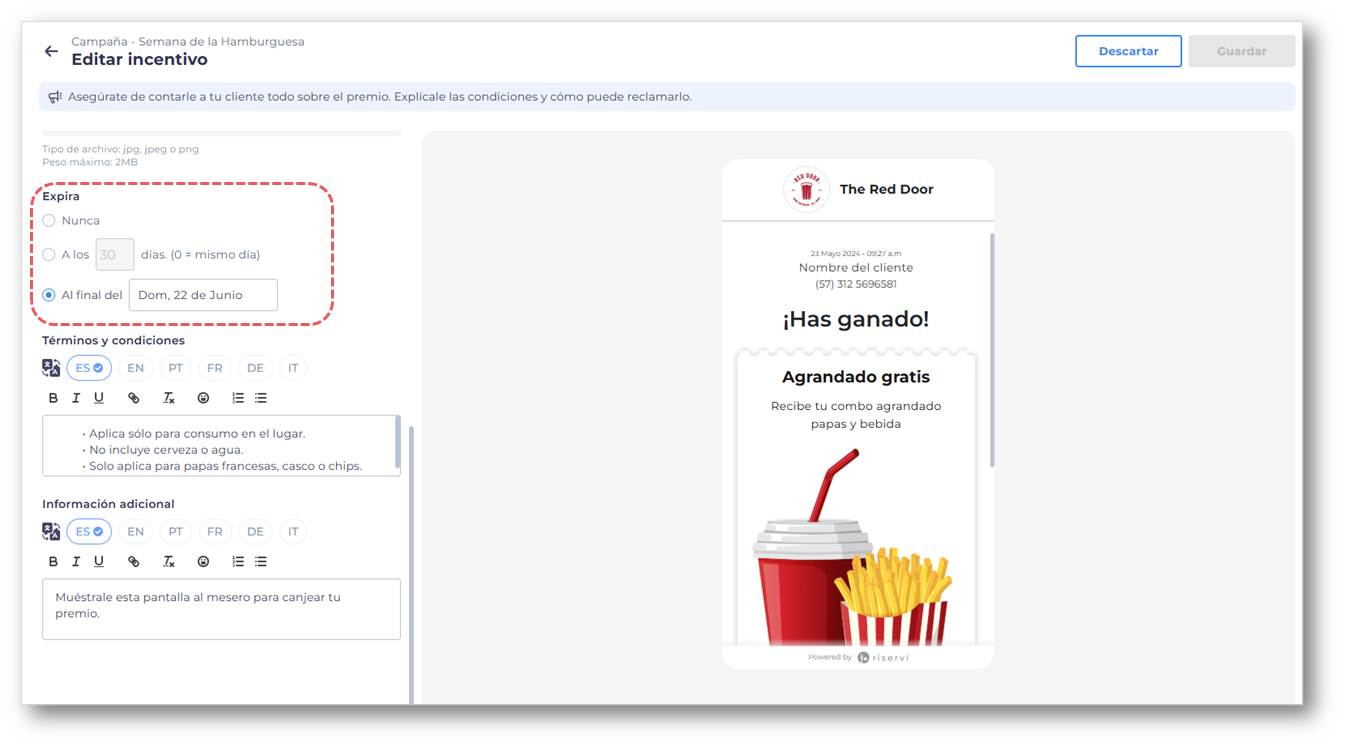
Task: Insert bullet list in Términos y condiciones toolbar
Action: [x=261, y=398]
